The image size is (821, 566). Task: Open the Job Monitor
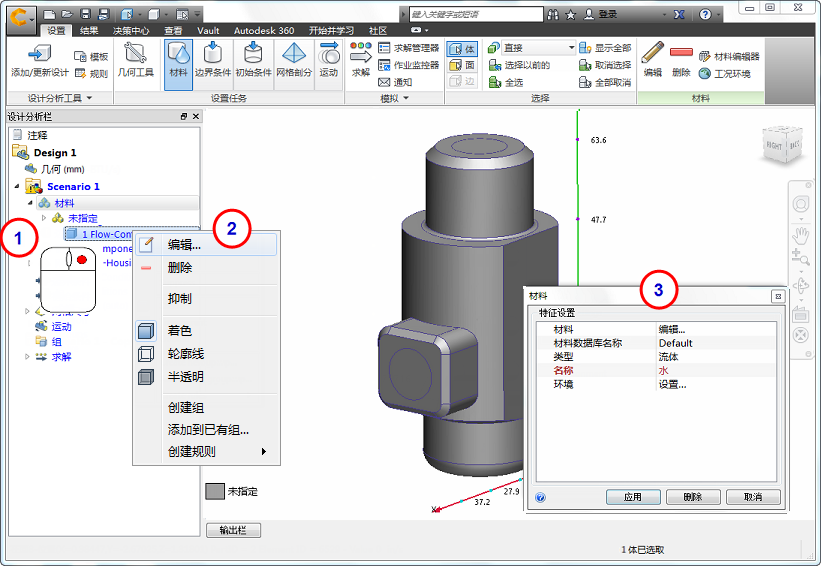pyautogui.click(x=408, y=65)
